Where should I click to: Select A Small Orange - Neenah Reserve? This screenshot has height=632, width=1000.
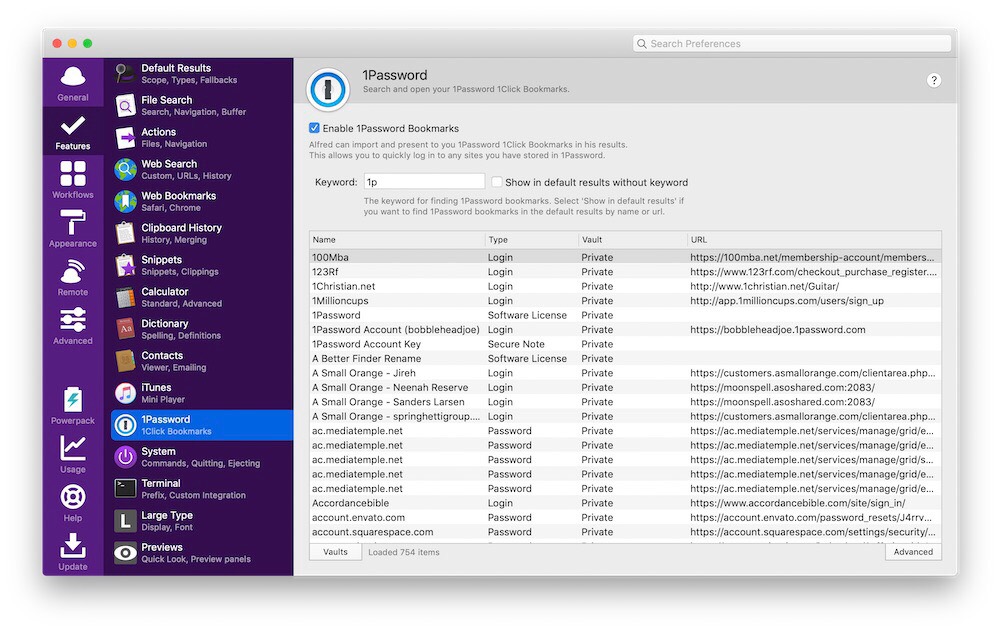[625, 387]
